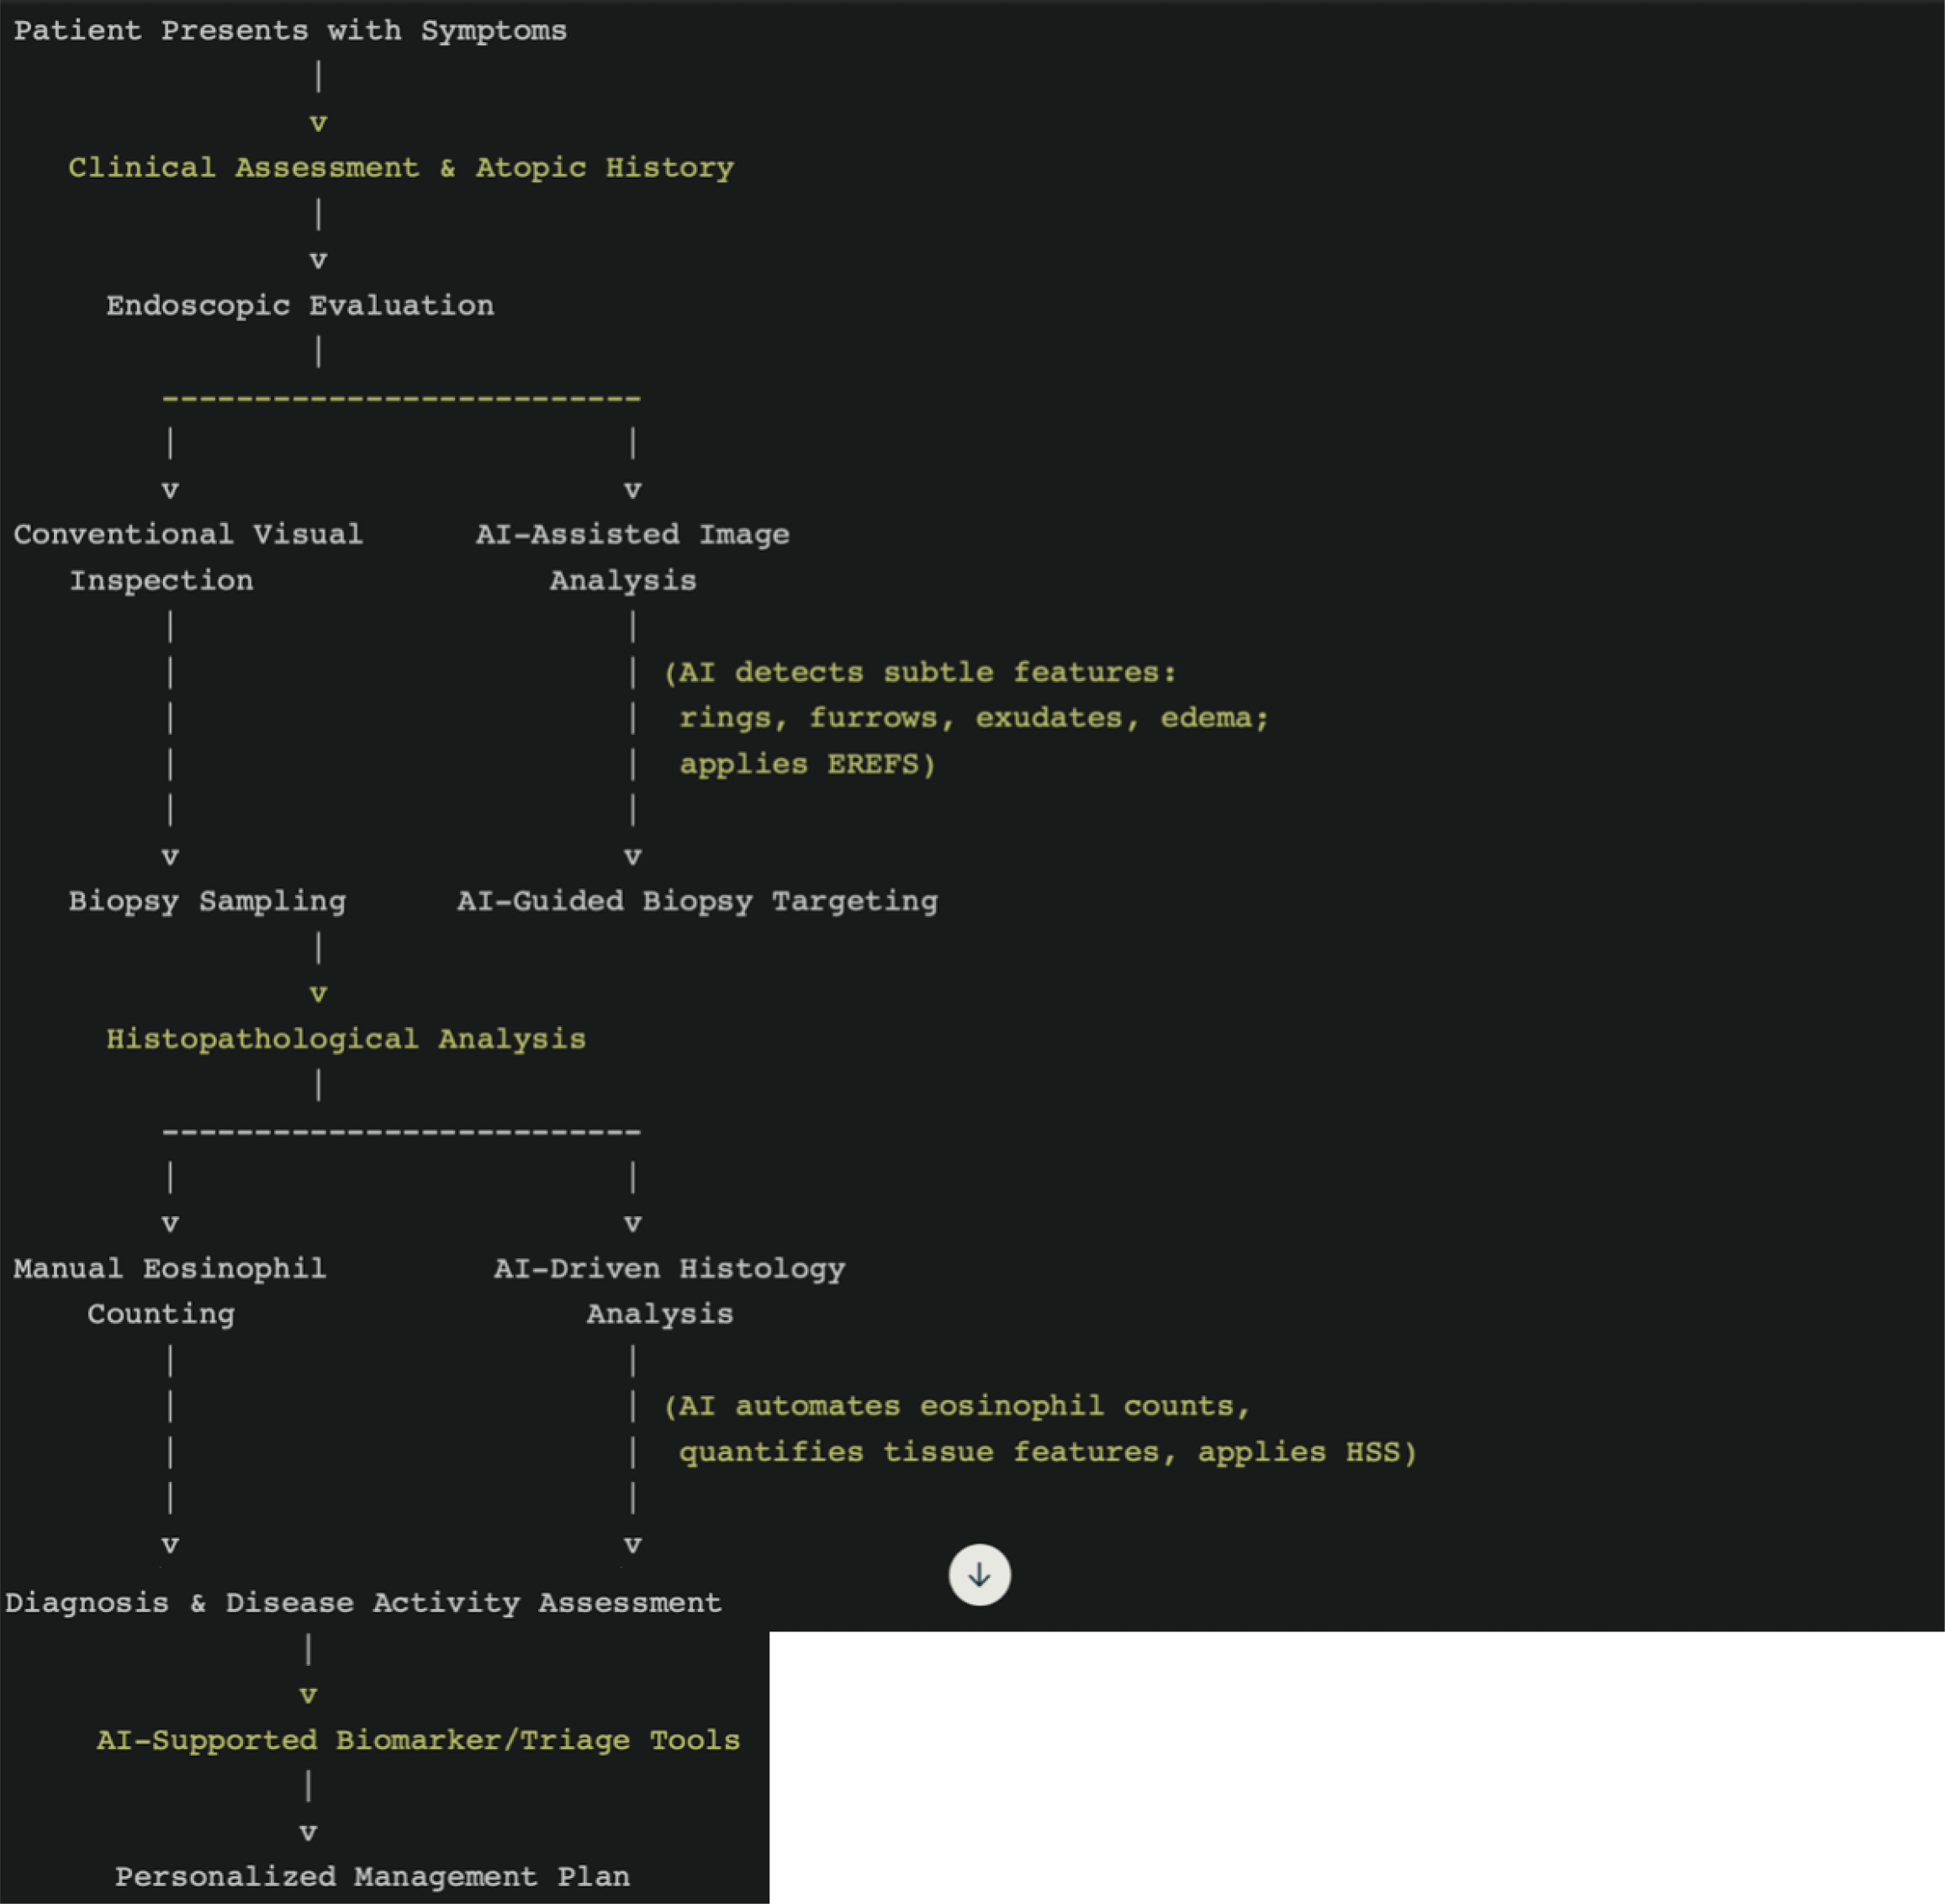Select 'Histopathological Analysis' highlighted text
The image size is (1945, 1904).
pyautogui.click(x=346, y=1039)
